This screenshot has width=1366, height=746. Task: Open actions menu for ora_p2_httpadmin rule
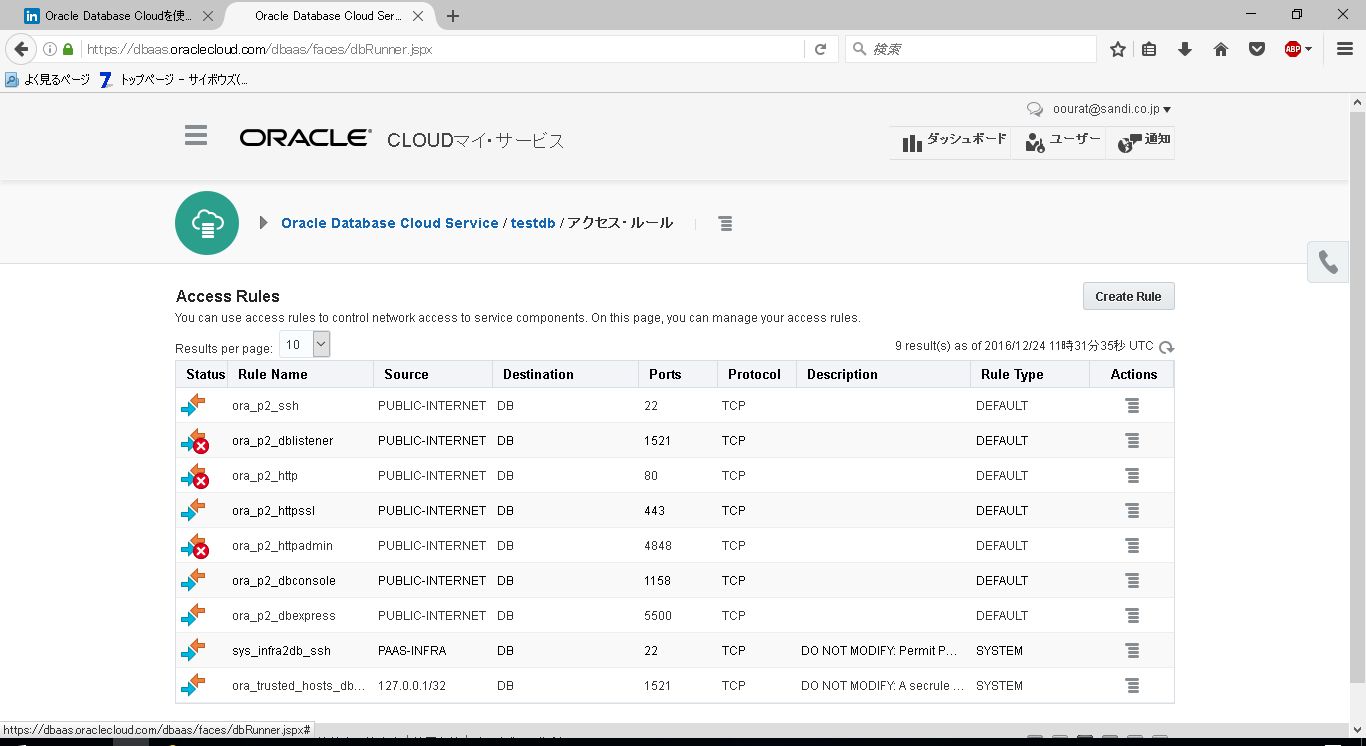coord(1132,546)
